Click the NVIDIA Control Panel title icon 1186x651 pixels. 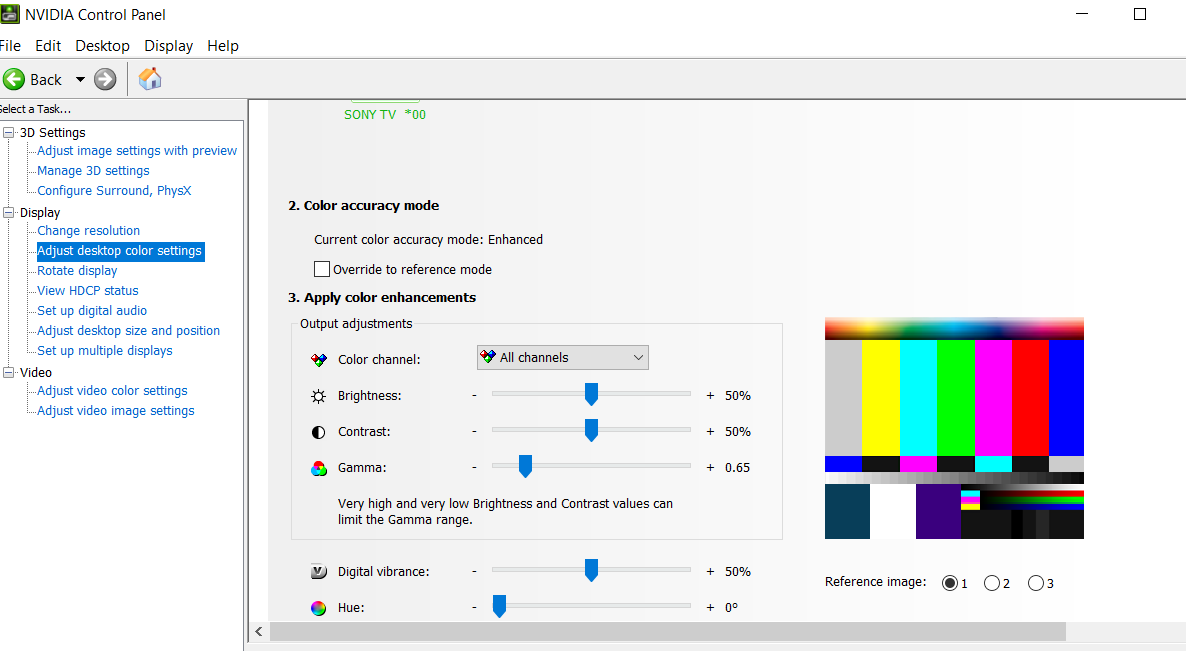(9, 14)
